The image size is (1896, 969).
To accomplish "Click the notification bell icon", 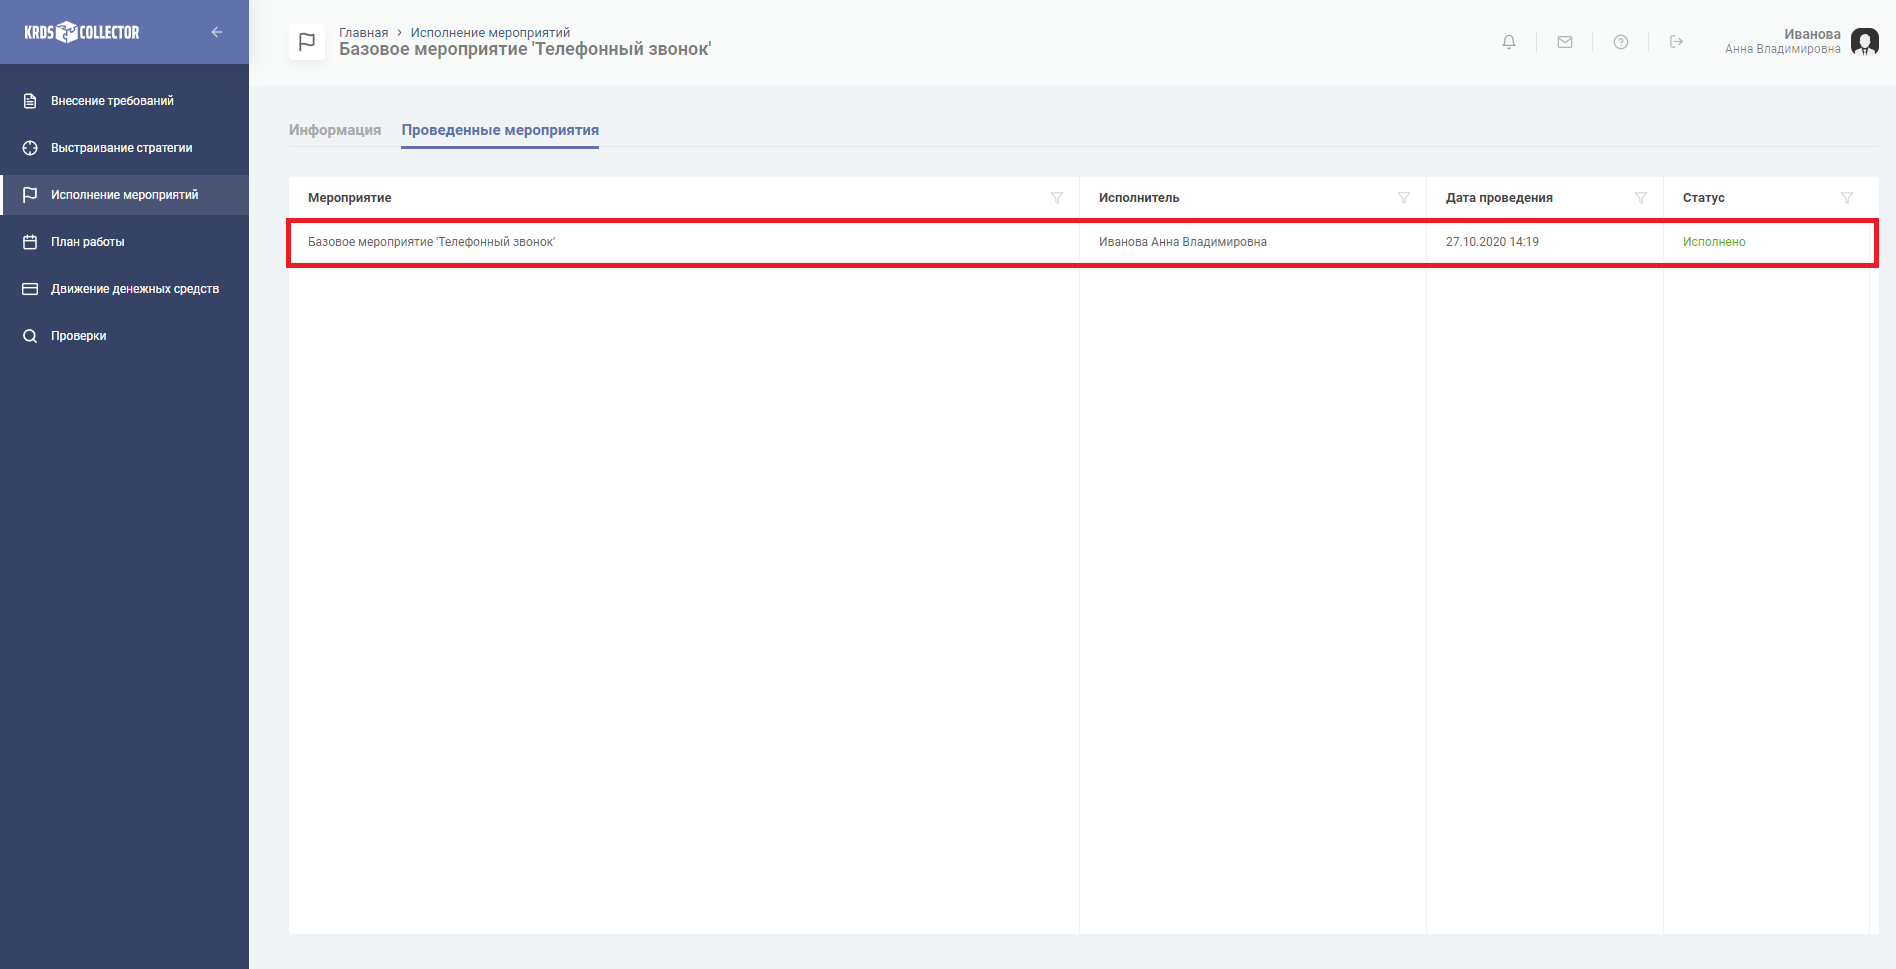I will [1508, 42].
